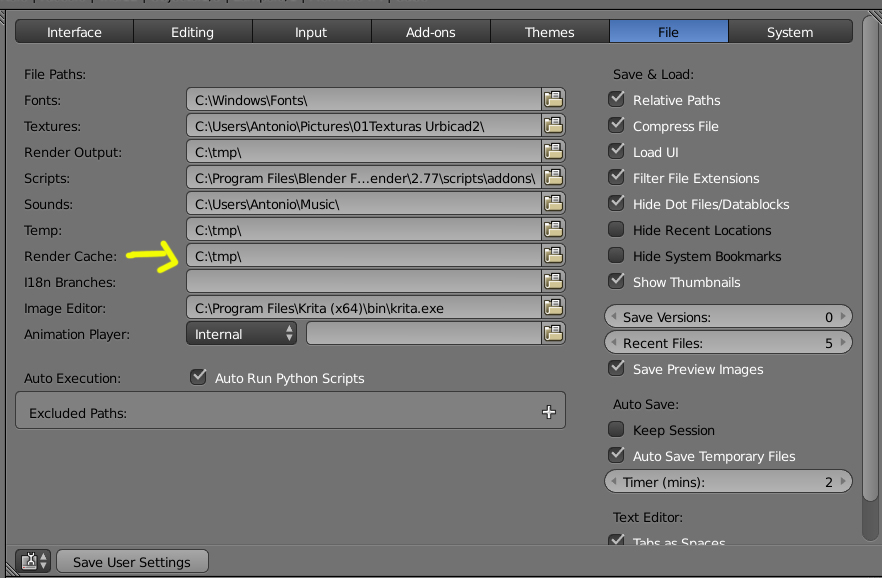This screenshot has height=578, width=882.
Task: Open folder browser for Sounds path
Action: 553,204
